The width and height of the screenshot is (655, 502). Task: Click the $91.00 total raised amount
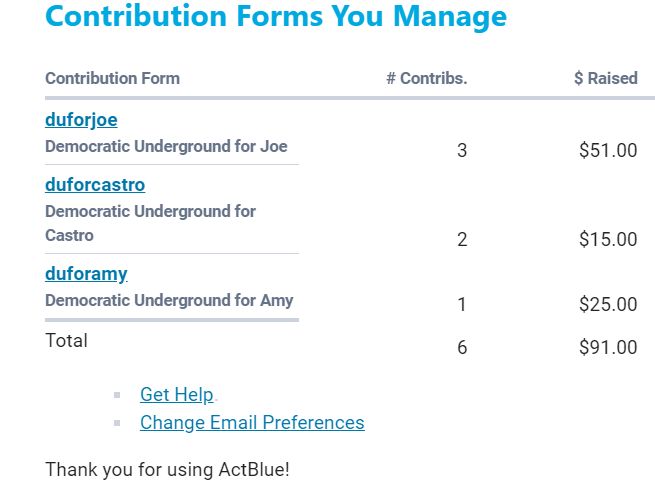608,348
